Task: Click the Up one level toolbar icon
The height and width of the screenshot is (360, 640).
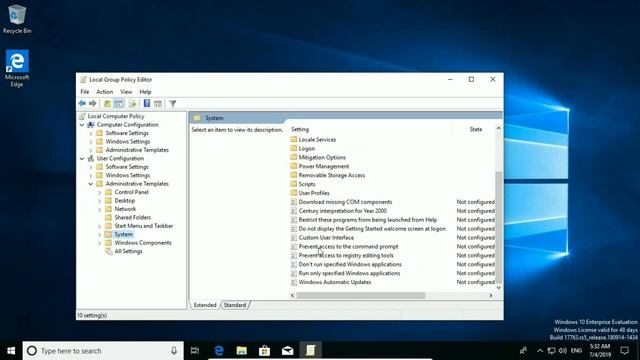Action: [x=107, y=104]
